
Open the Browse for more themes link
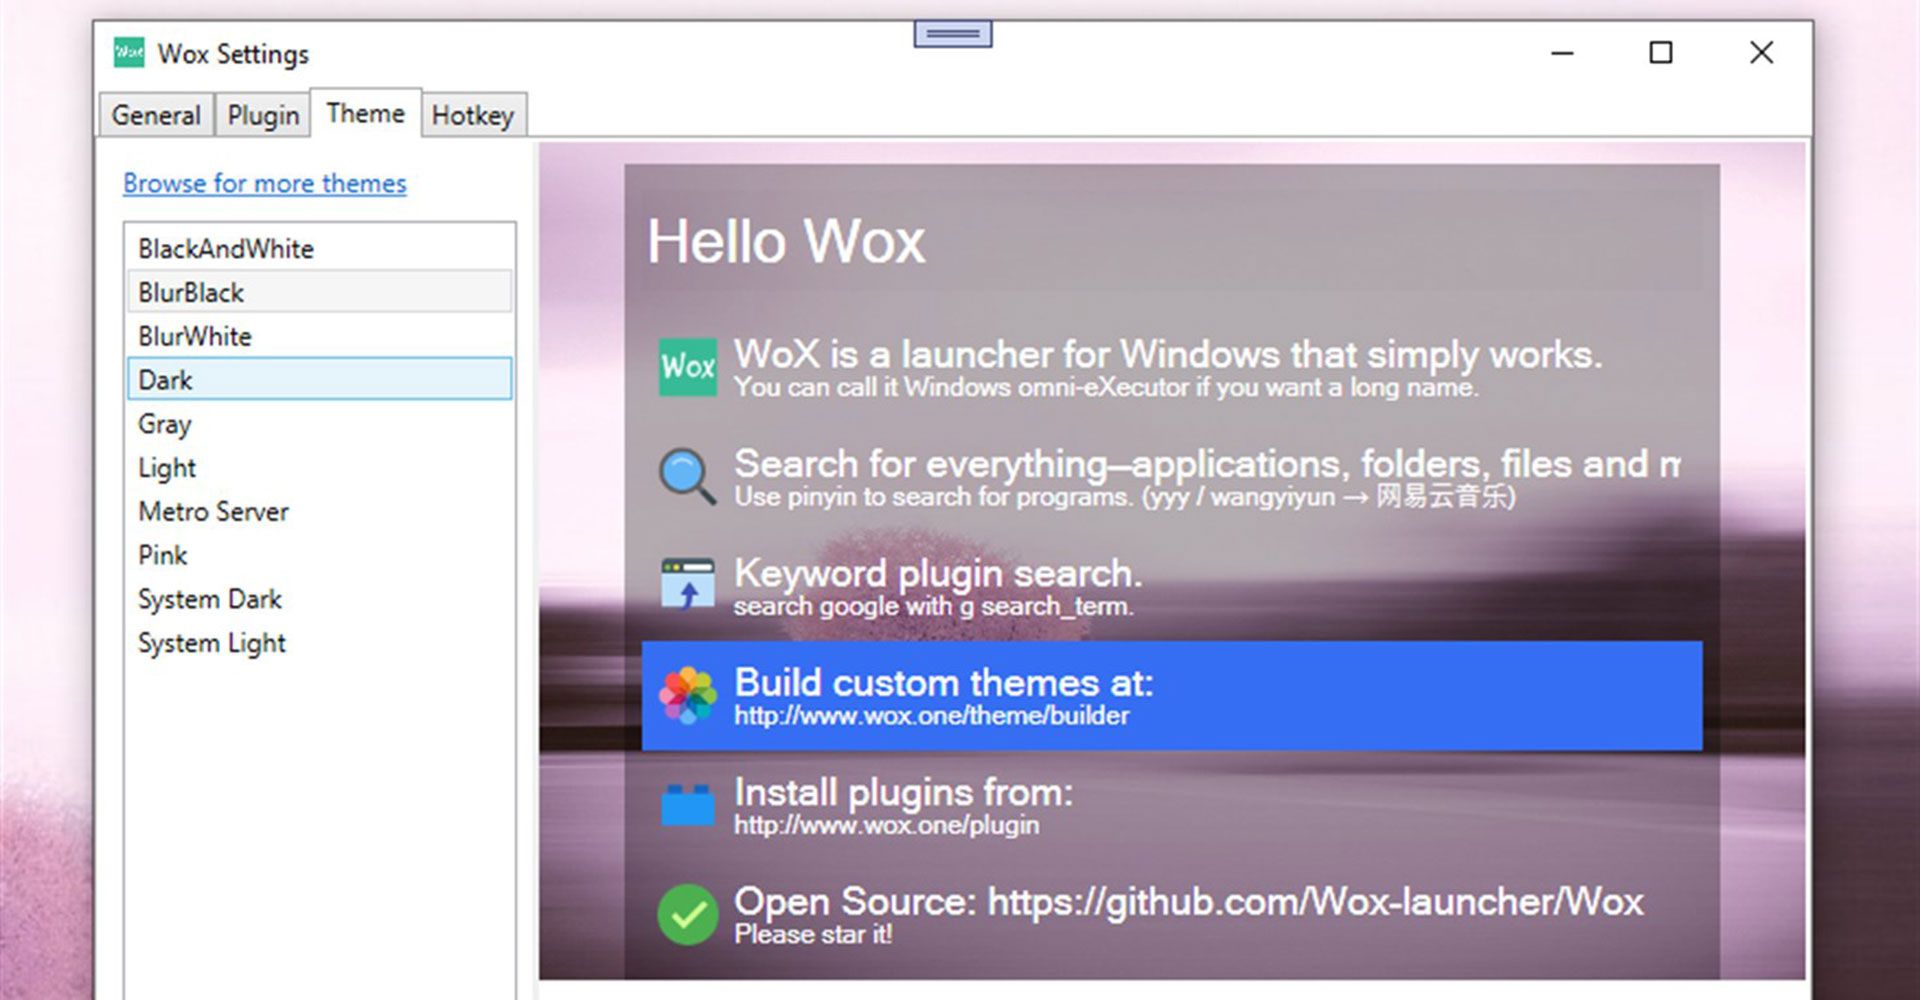pos(265,183)
